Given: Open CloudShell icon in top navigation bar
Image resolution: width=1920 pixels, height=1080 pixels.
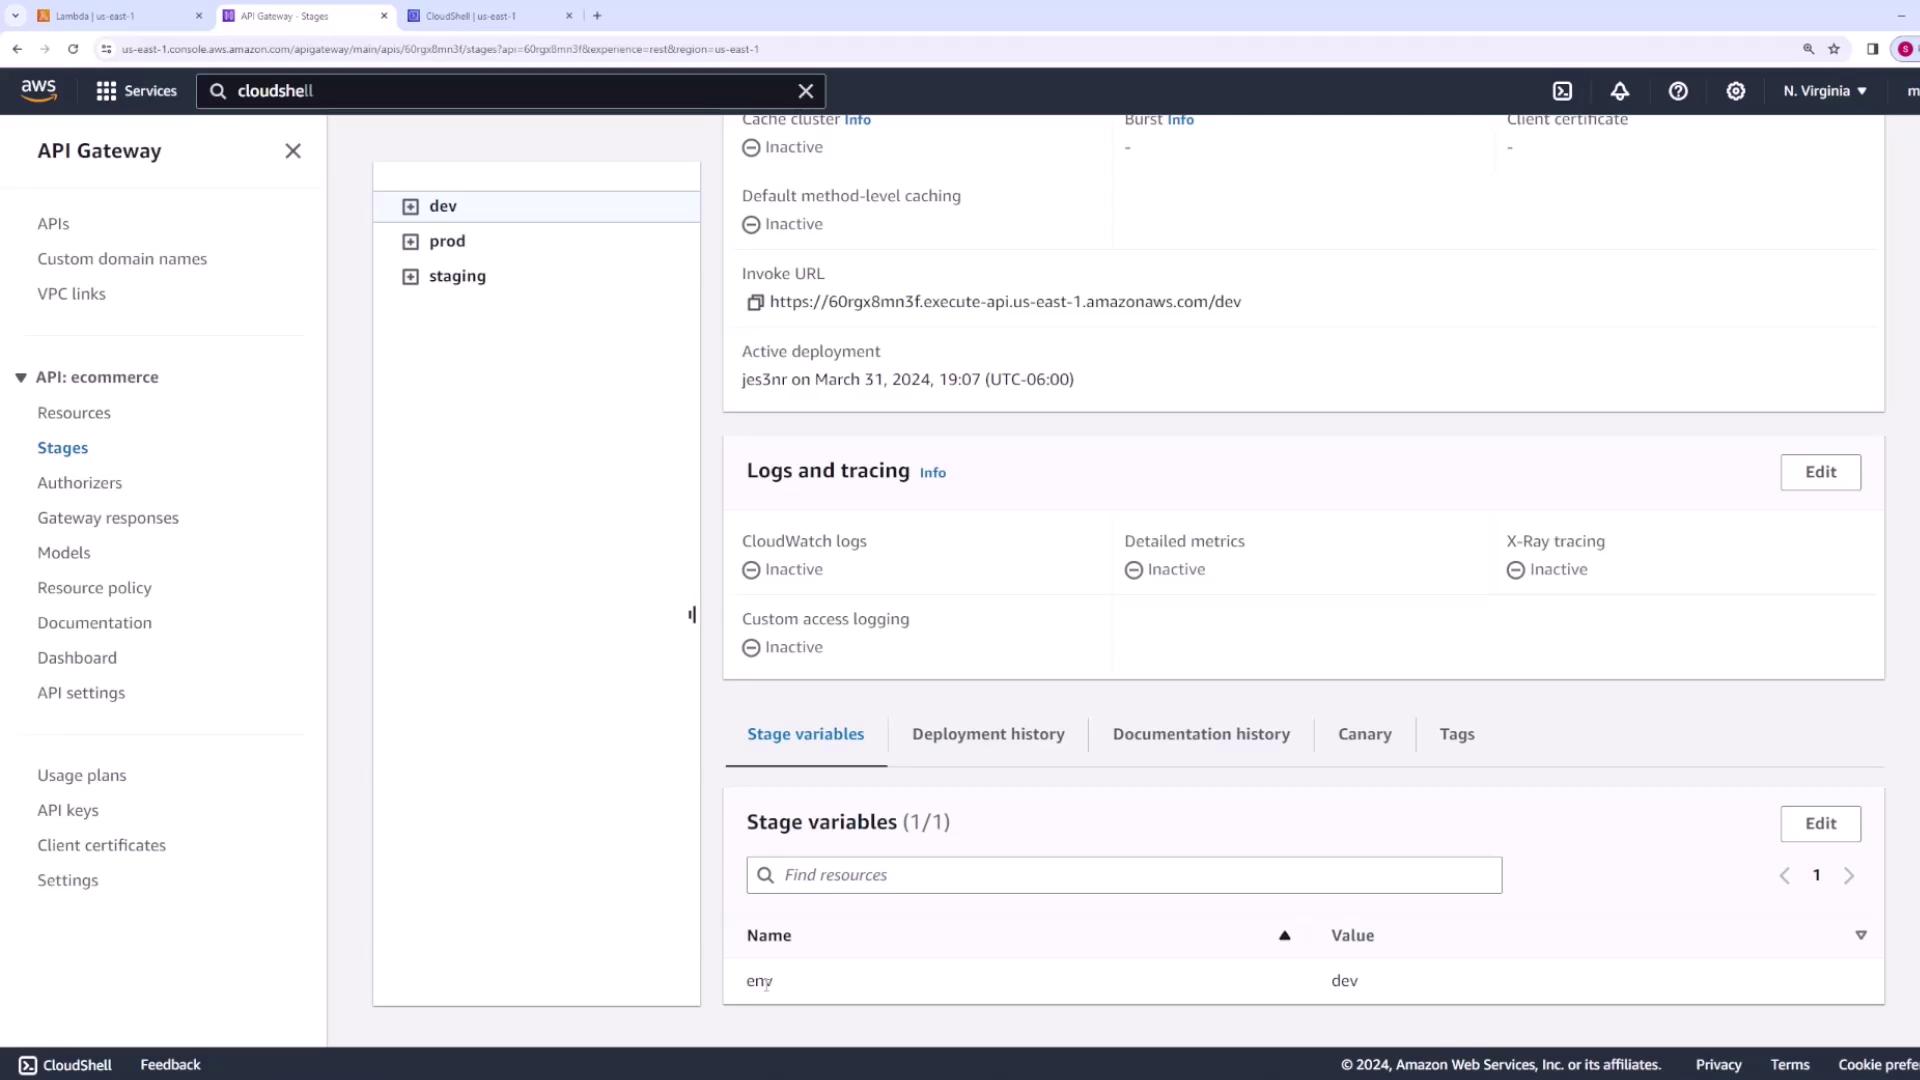Looking at the screenshot, I should (x=1562, y=91).
